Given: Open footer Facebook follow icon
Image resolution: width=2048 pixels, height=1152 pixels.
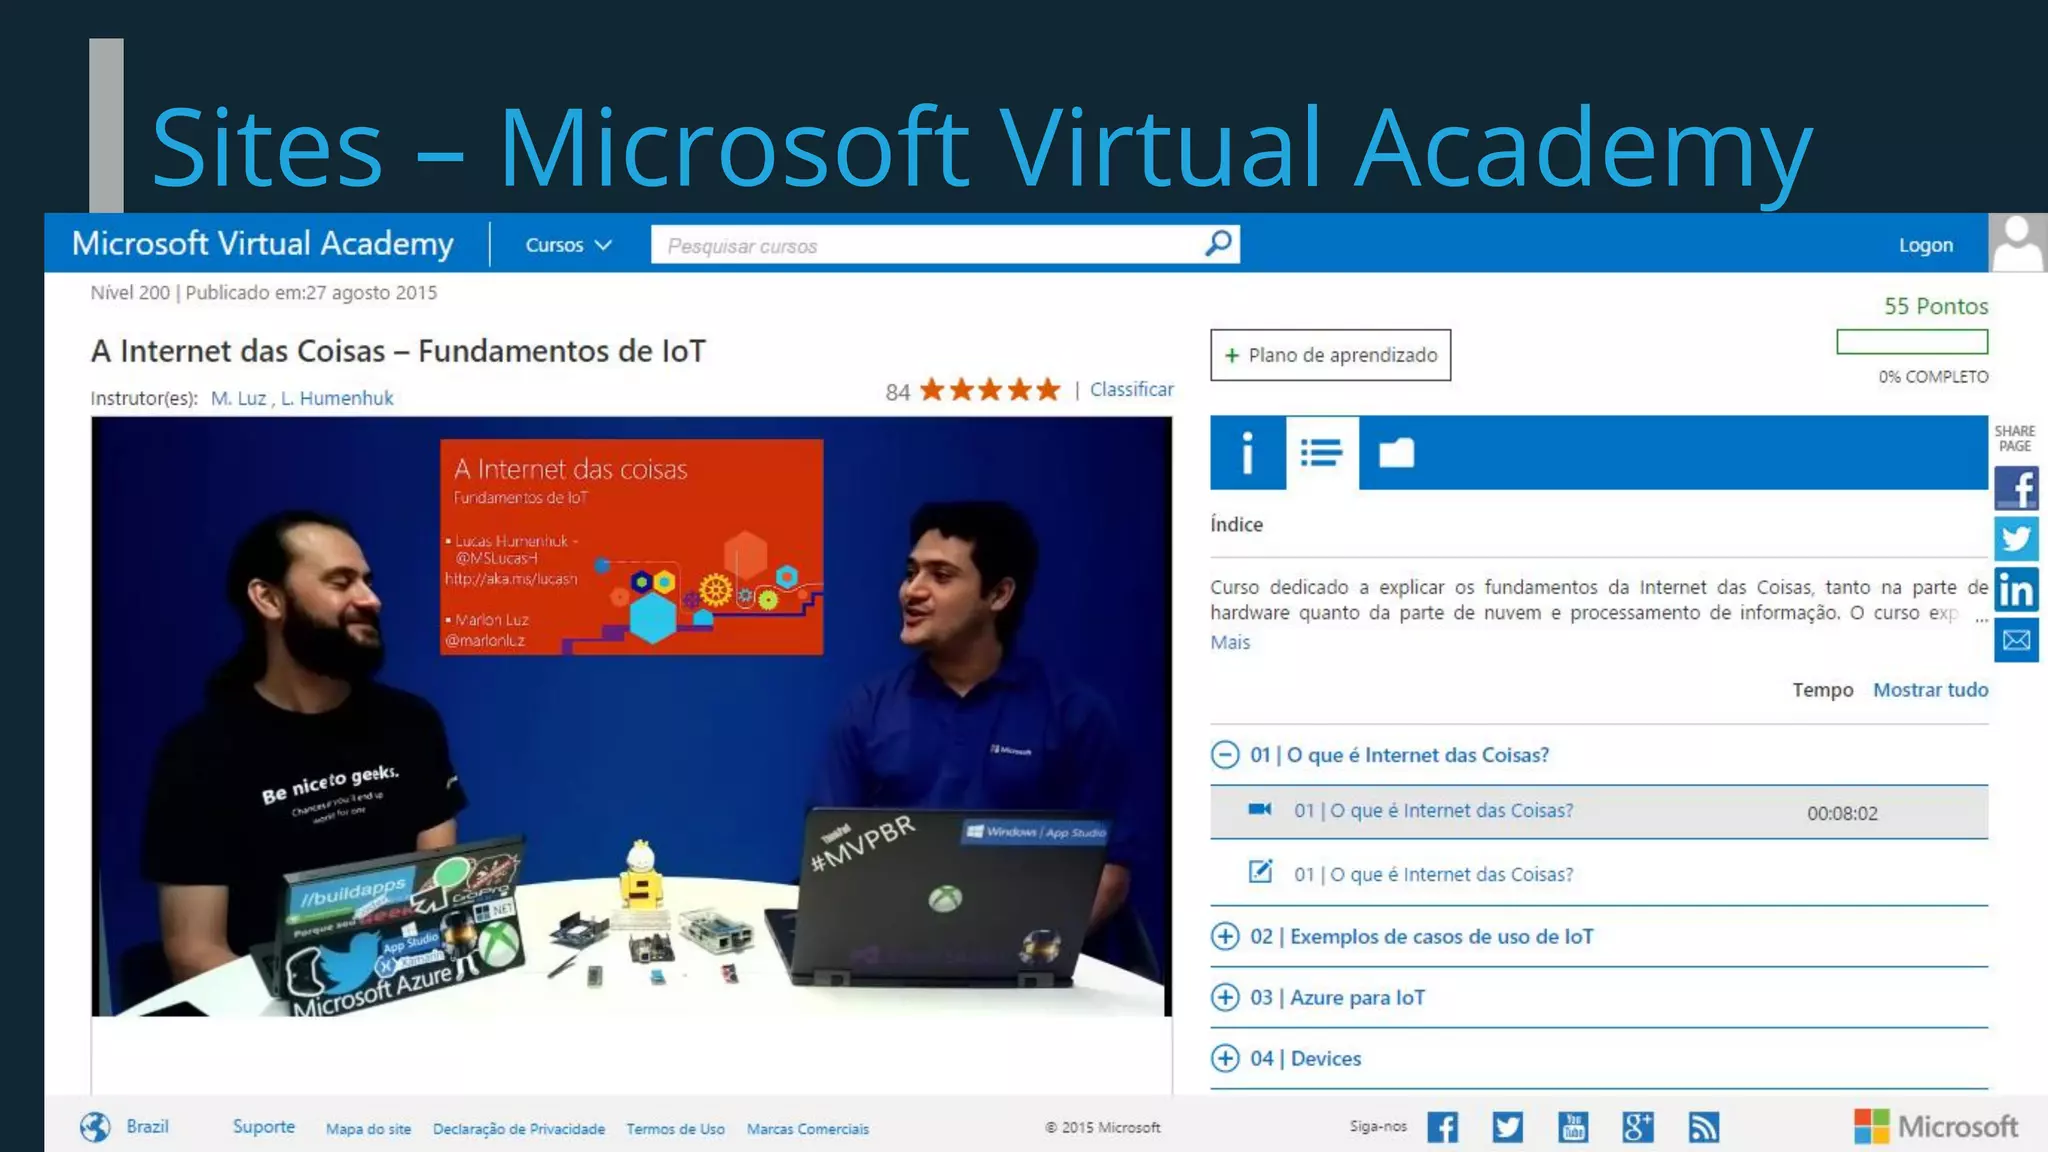Looking at the screenshot, I should (x=1442, y=1127).
